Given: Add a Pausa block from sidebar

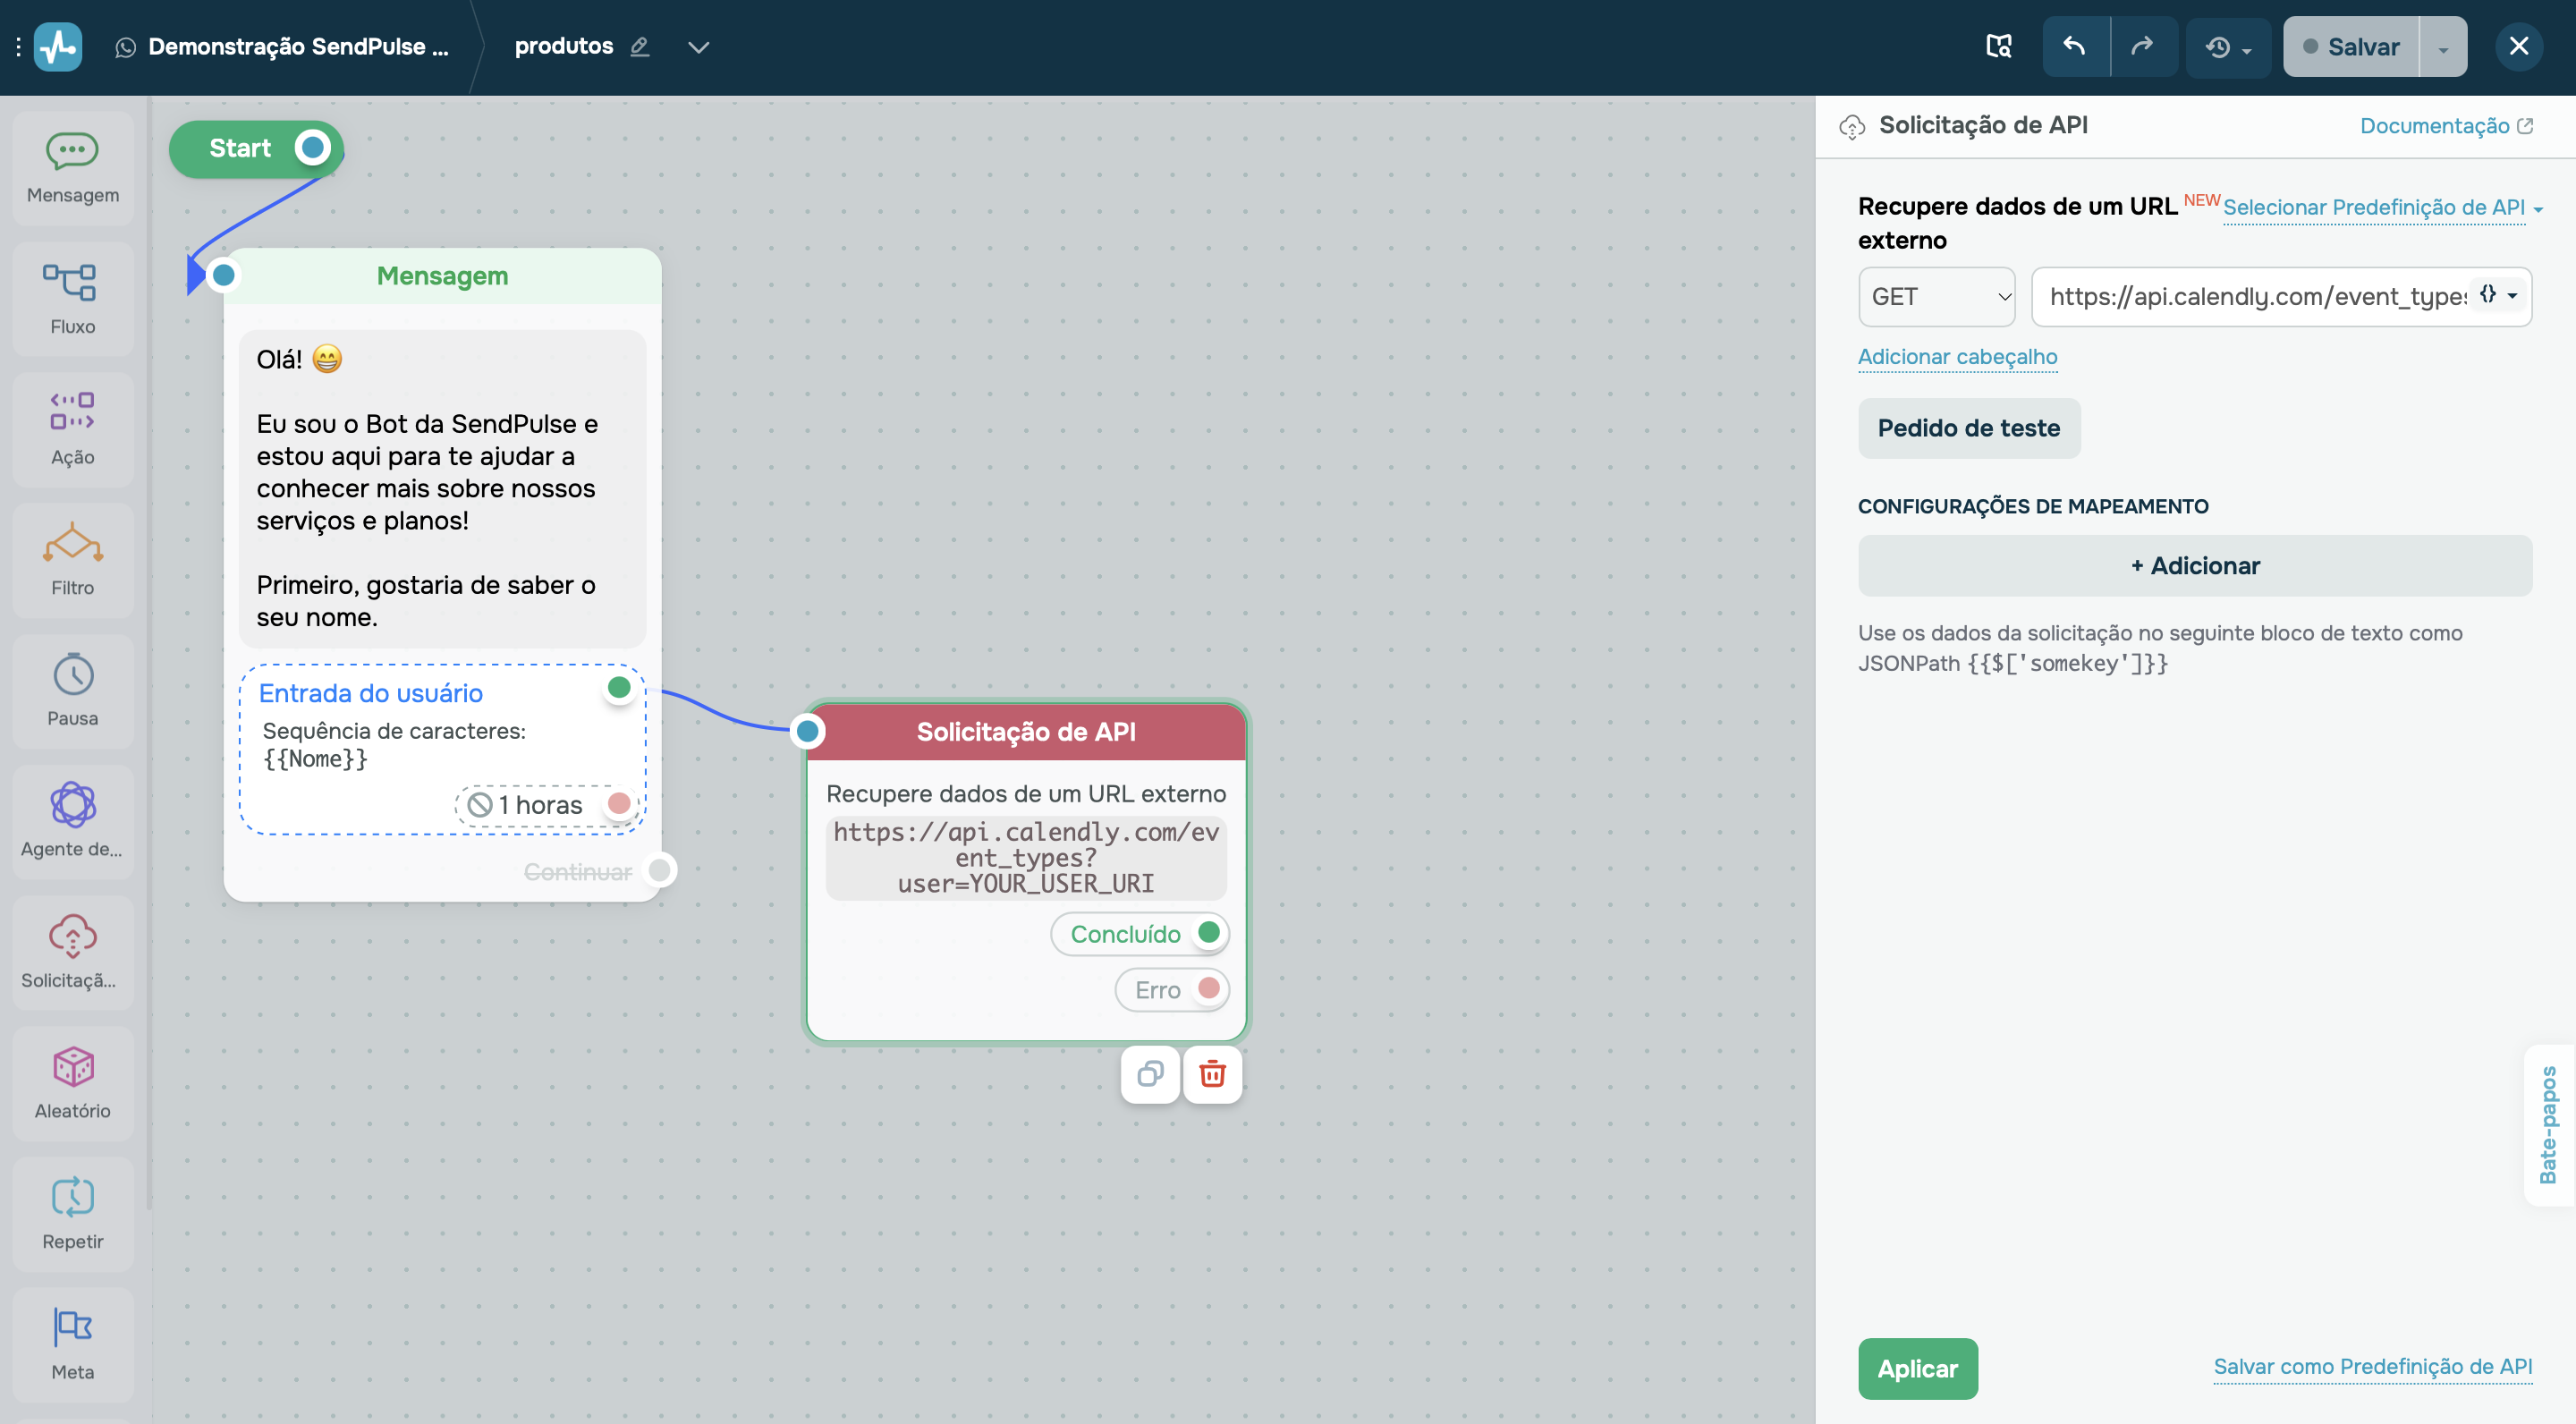Looking at the screenshot, I should (73, 690).
